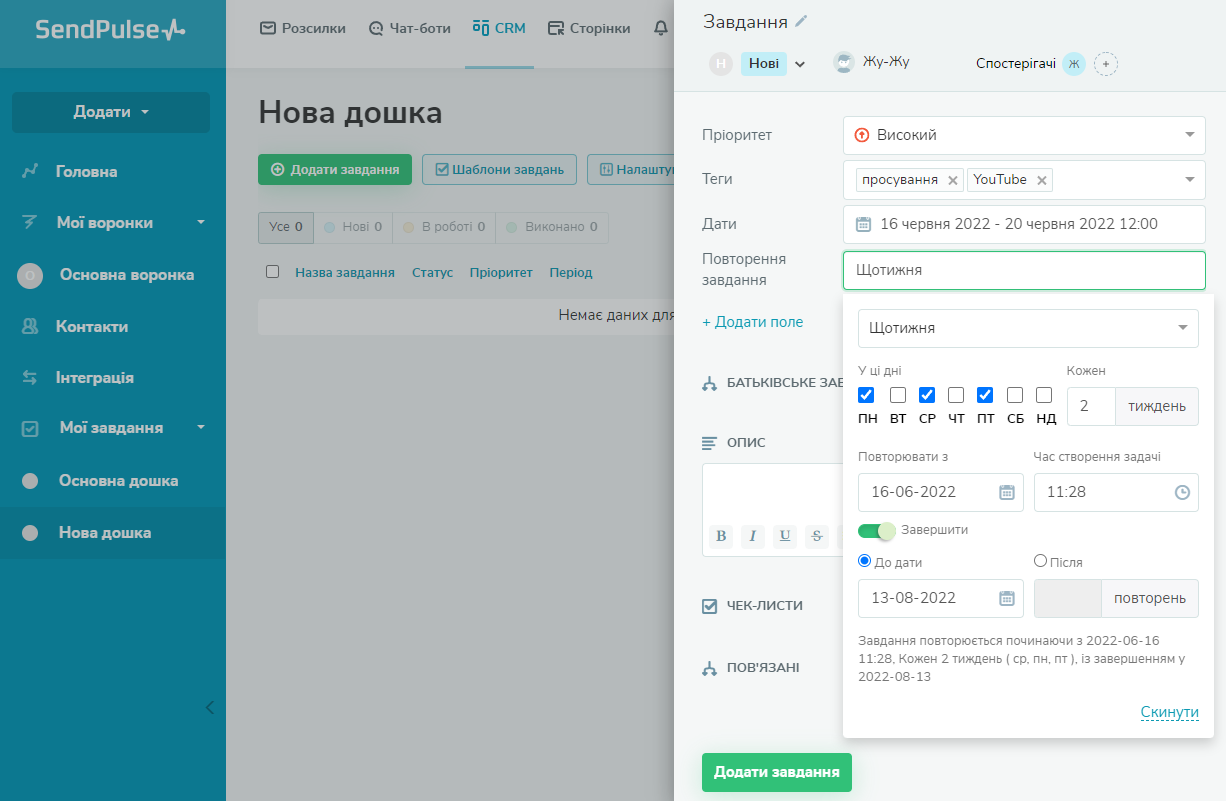Open the Щотижня frequency dropdown in popup
The height and width of the screenshot is (801, 1226).
click(1028, 328)
